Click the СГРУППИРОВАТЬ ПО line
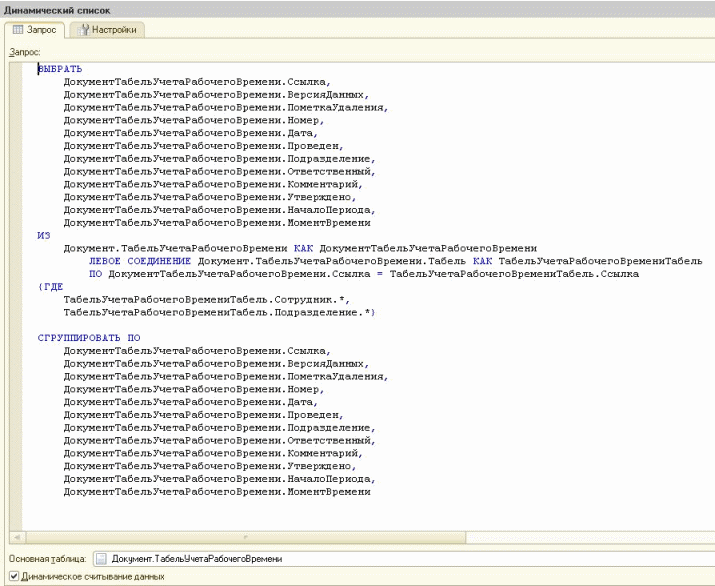715x586 pixels. point(89,338)
